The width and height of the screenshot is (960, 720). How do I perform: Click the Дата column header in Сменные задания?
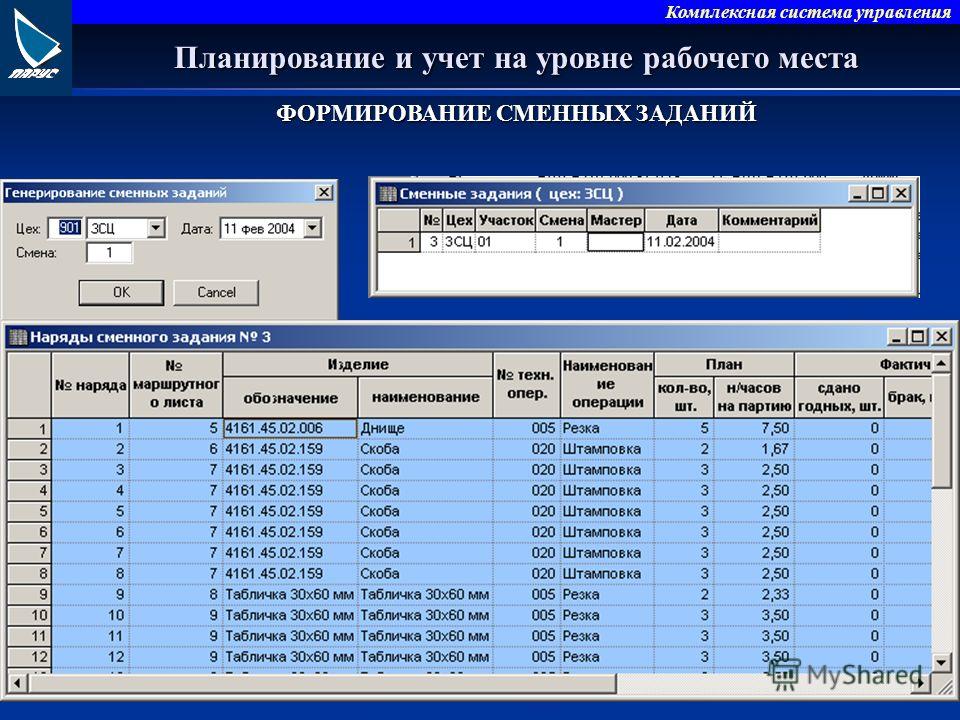coord(681,220)
